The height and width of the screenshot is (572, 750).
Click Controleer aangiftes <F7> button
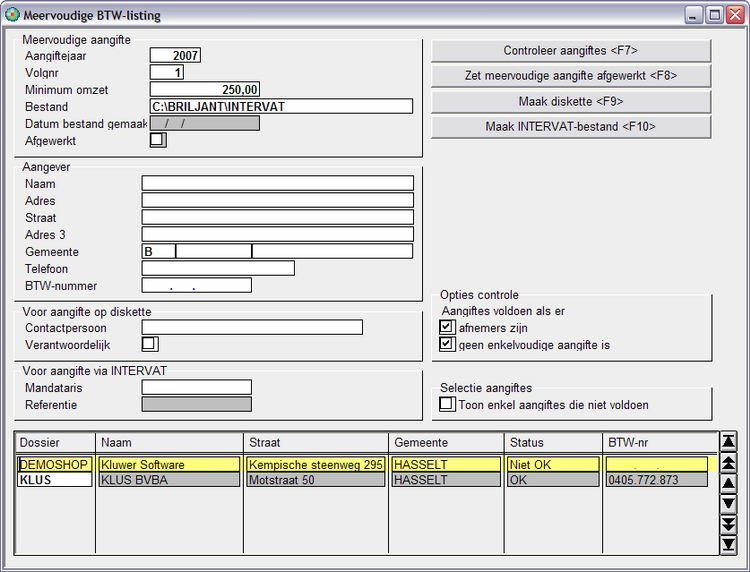(x=571, y=51)
